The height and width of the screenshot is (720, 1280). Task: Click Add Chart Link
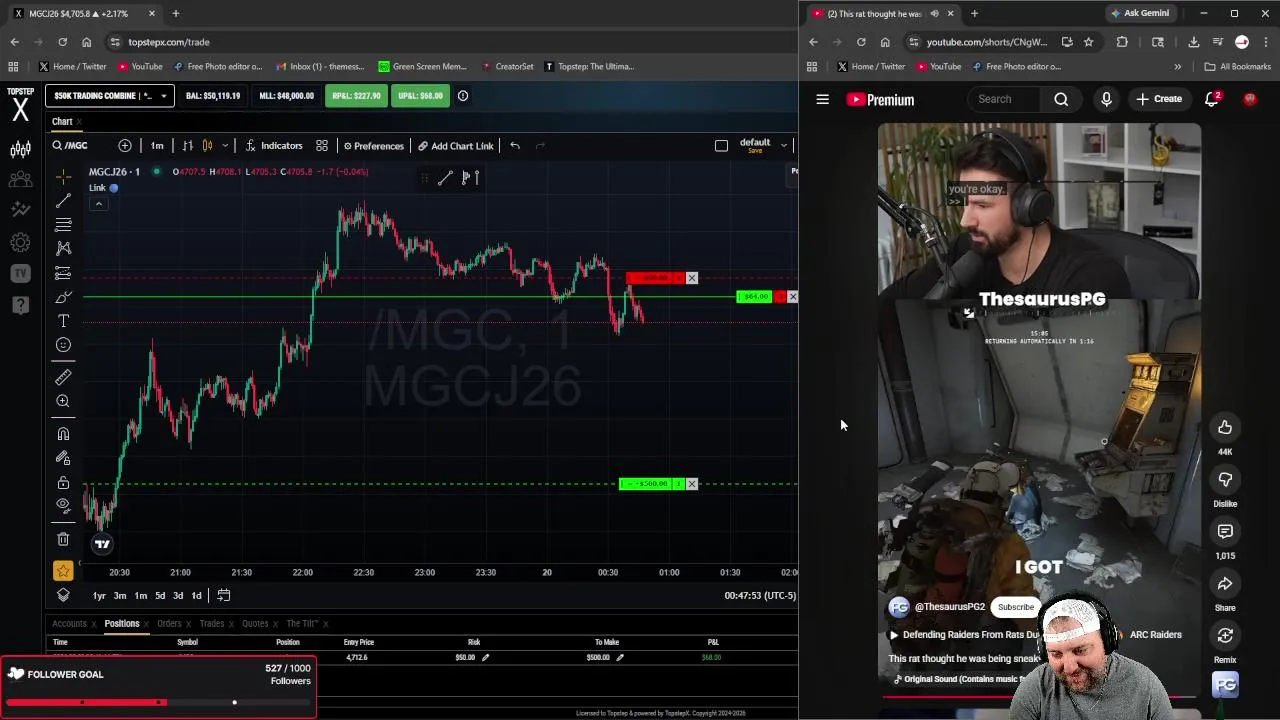click(456, 146)
